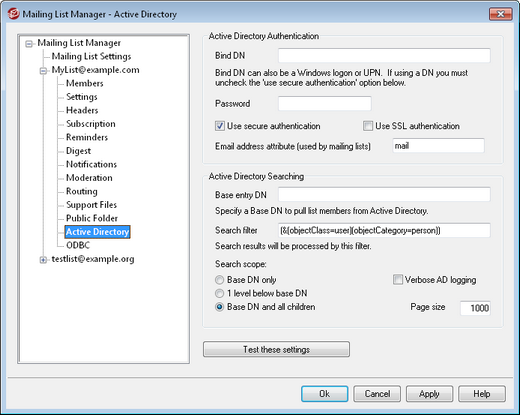Click the Base entry DN field
Viewport: 520px width, 415px height.
coord(384,194)
